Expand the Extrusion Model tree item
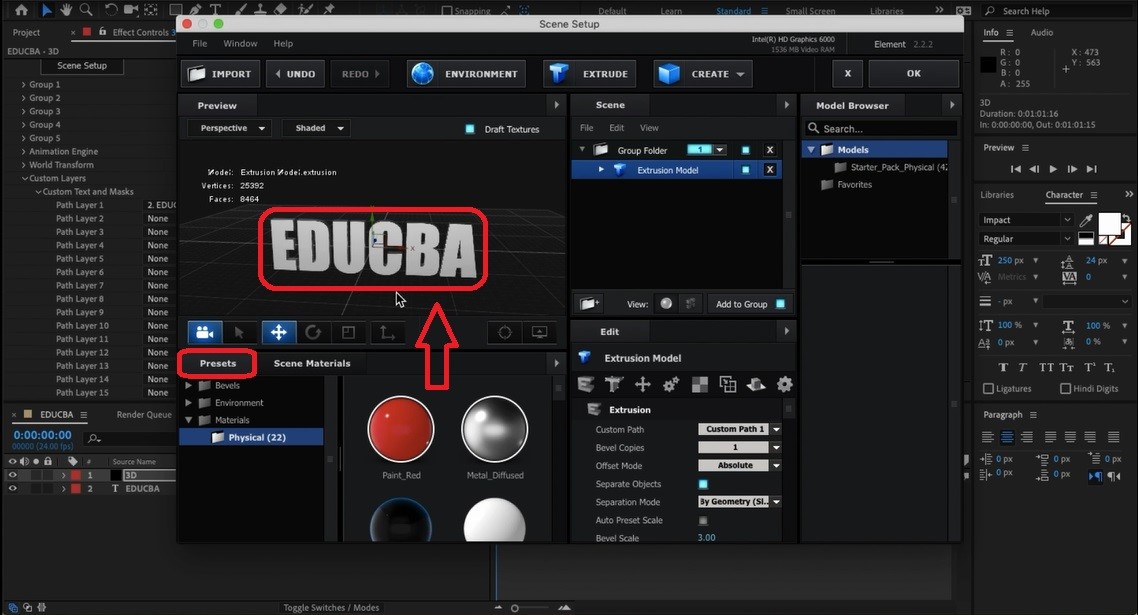The height and width of the screenshot is (615, 1138). click(601, 170)
